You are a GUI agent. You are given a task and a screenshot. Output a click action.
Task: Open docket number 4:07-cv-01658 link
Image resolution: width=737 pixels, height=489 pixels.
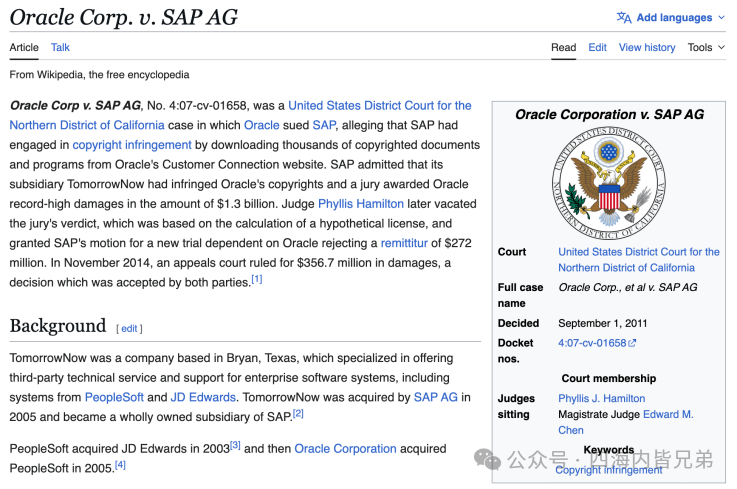592,343
